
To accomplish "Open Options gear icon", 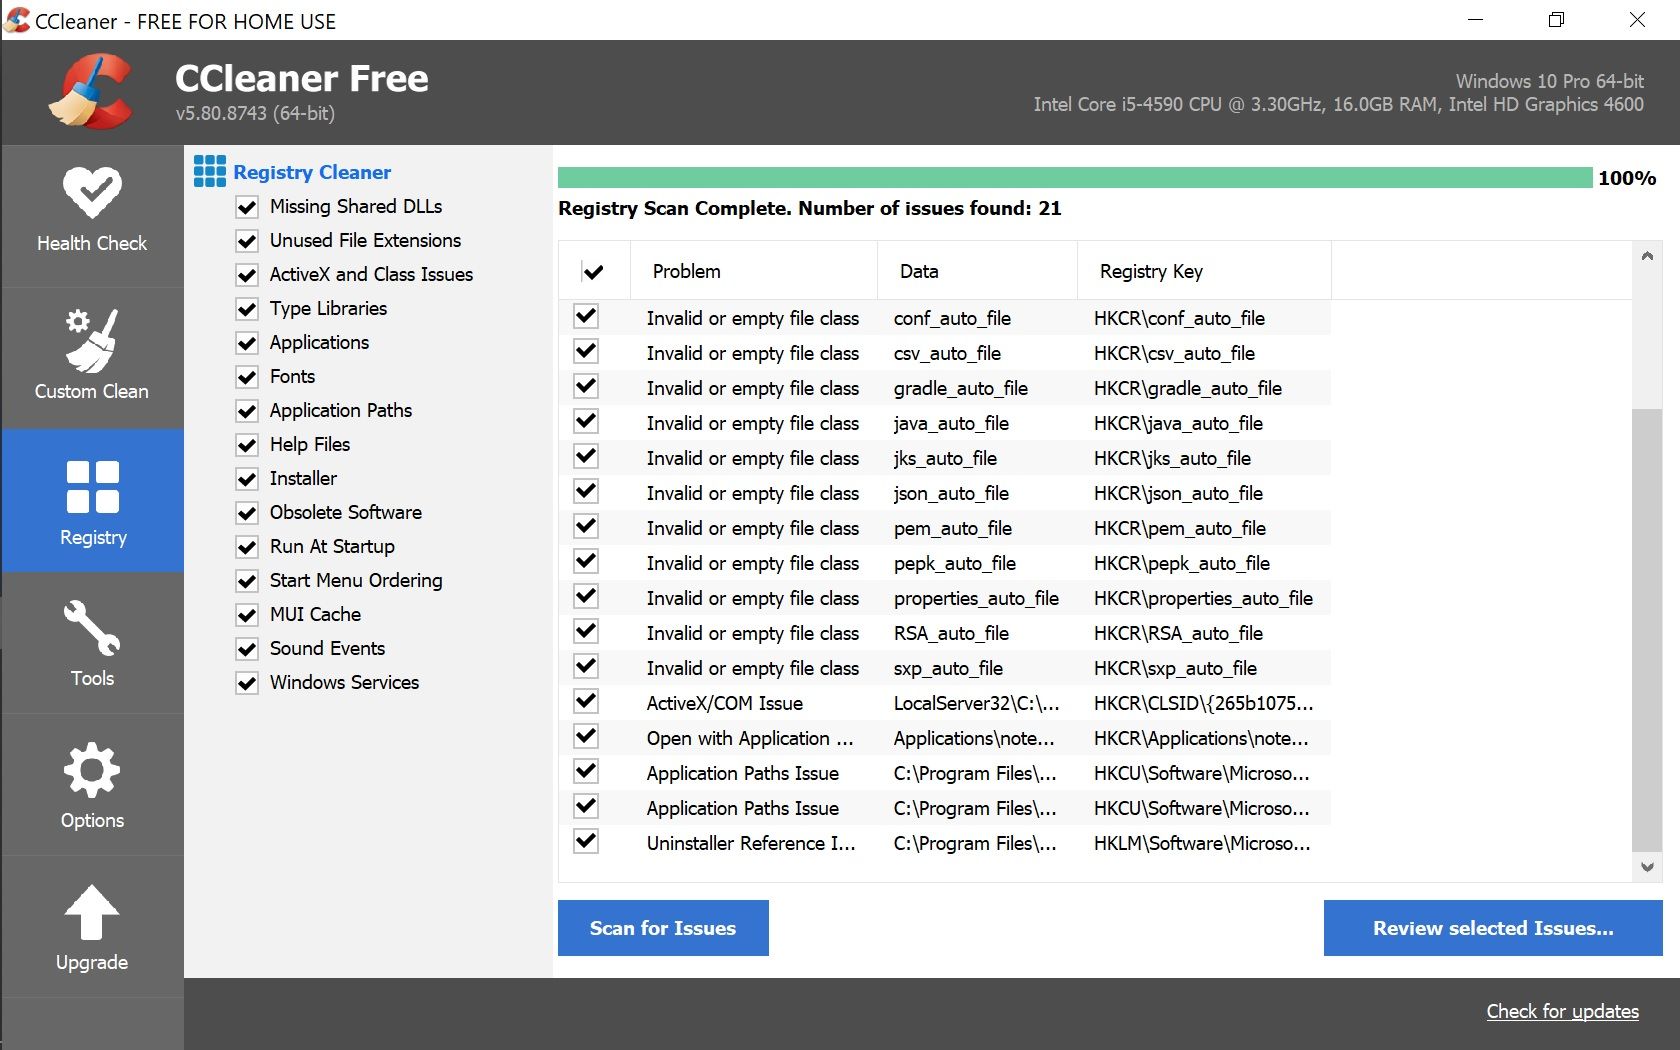I will (92, 770).
